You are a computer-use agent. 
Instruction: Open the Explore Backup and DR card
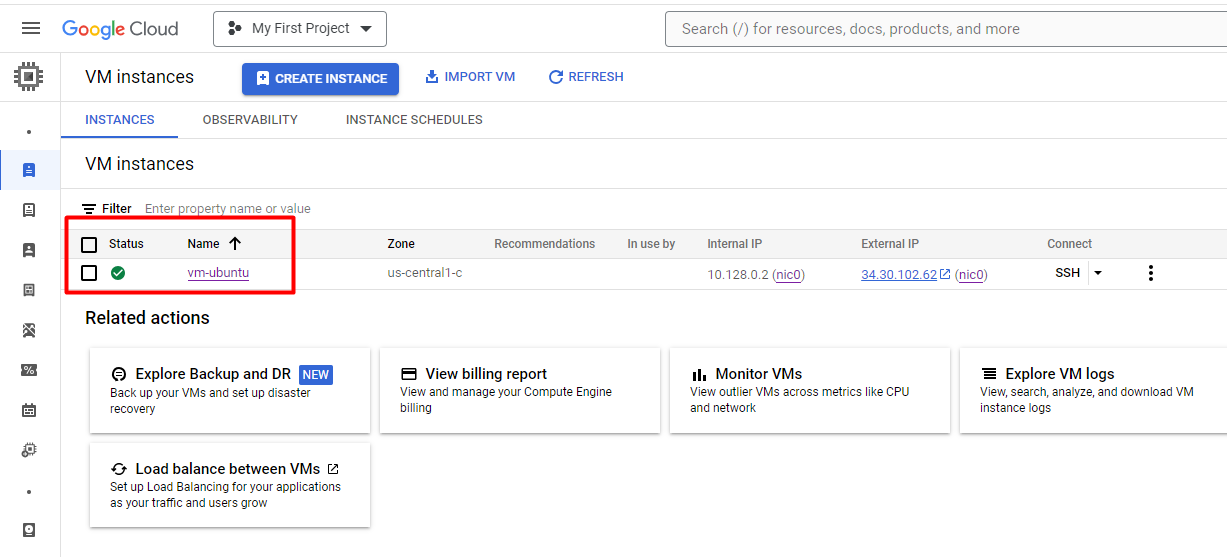(x=230, y=391)
